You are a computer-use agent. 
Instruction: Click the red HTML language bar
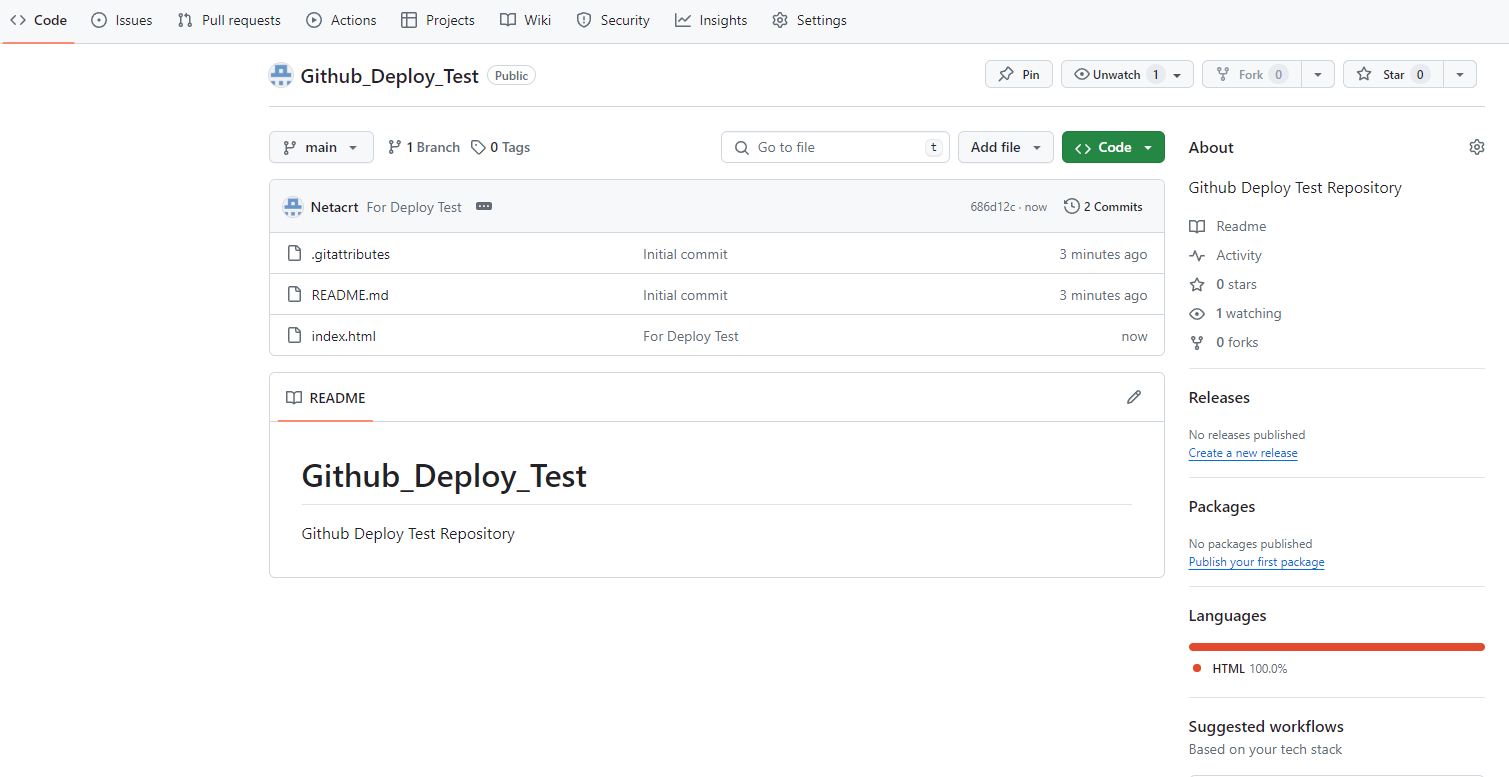click(x=1336, y=646)
